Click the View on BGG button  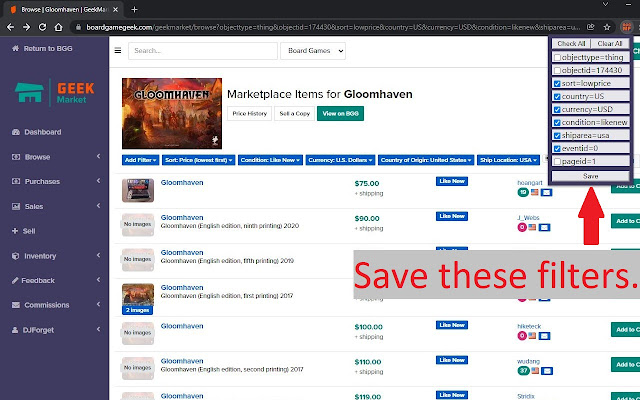(x=340, y=113)
